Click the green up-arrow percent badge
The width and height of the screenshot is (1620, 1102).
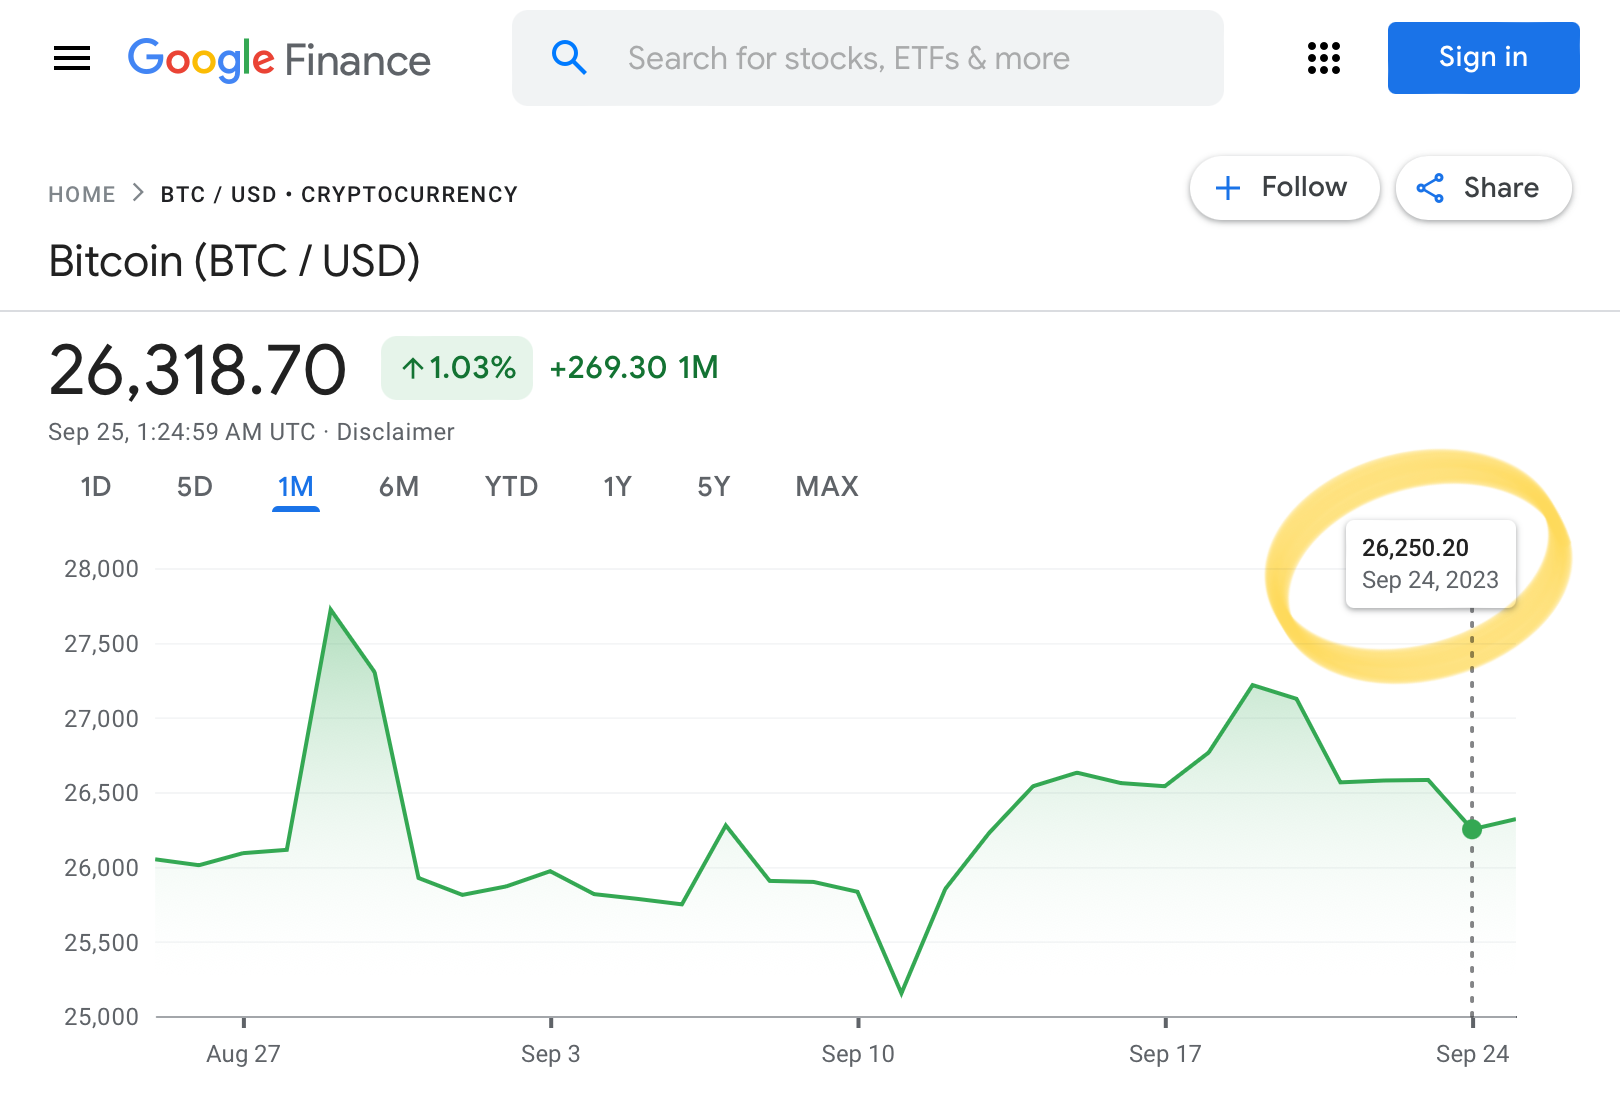457,368
